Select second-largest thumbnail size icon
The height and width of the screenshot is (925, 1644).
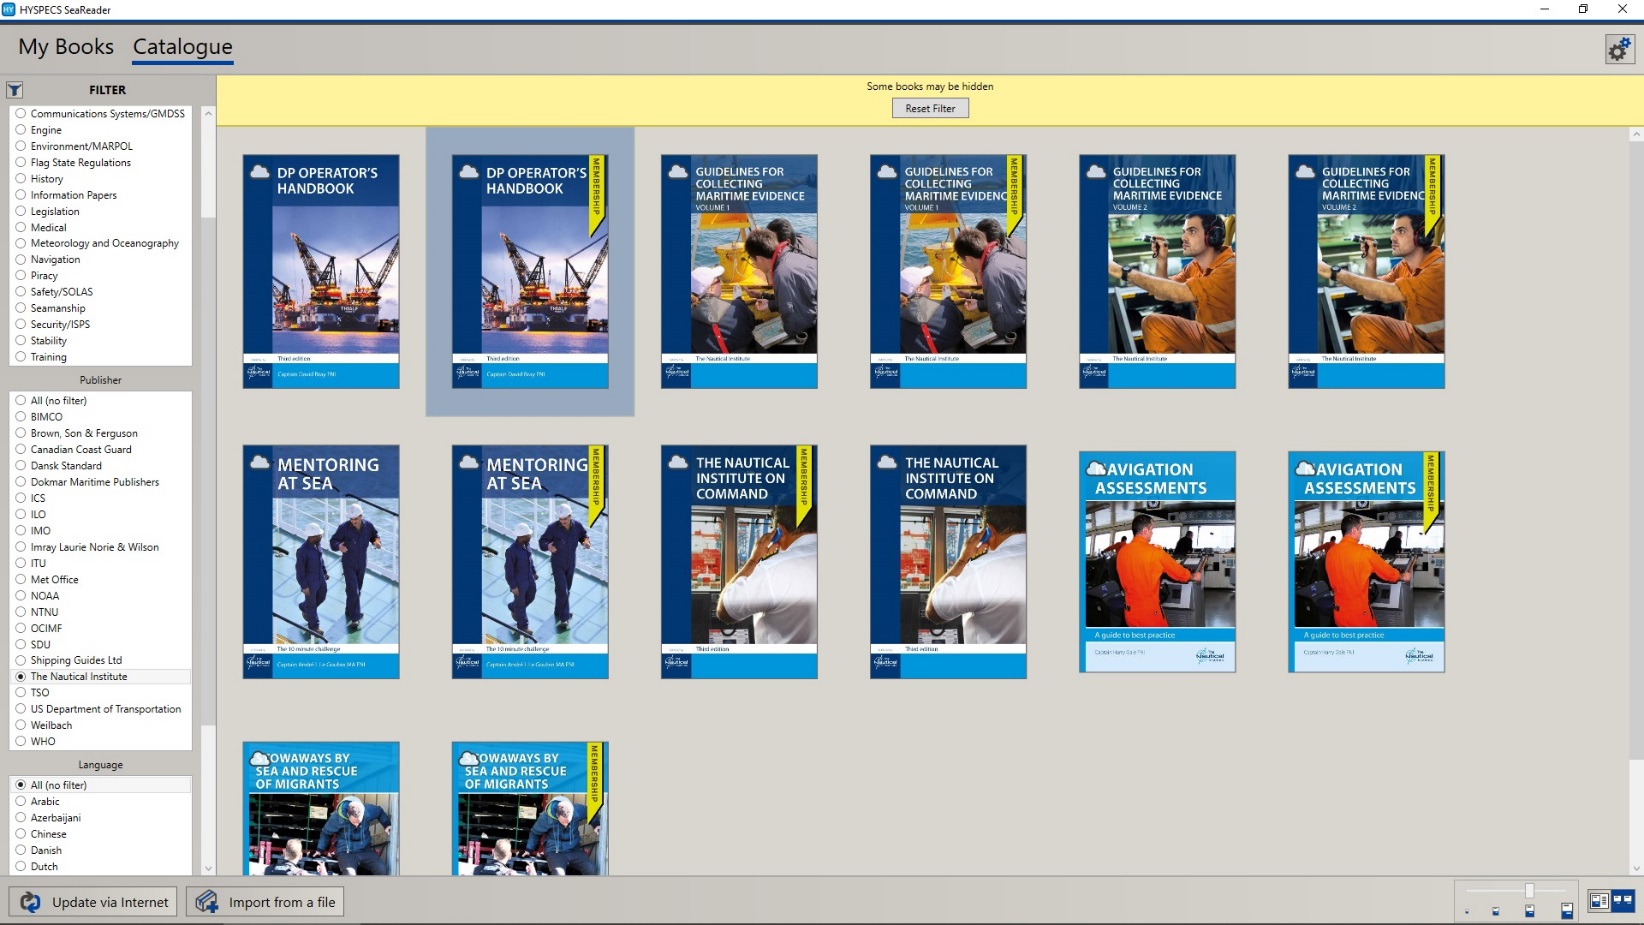1530,911
